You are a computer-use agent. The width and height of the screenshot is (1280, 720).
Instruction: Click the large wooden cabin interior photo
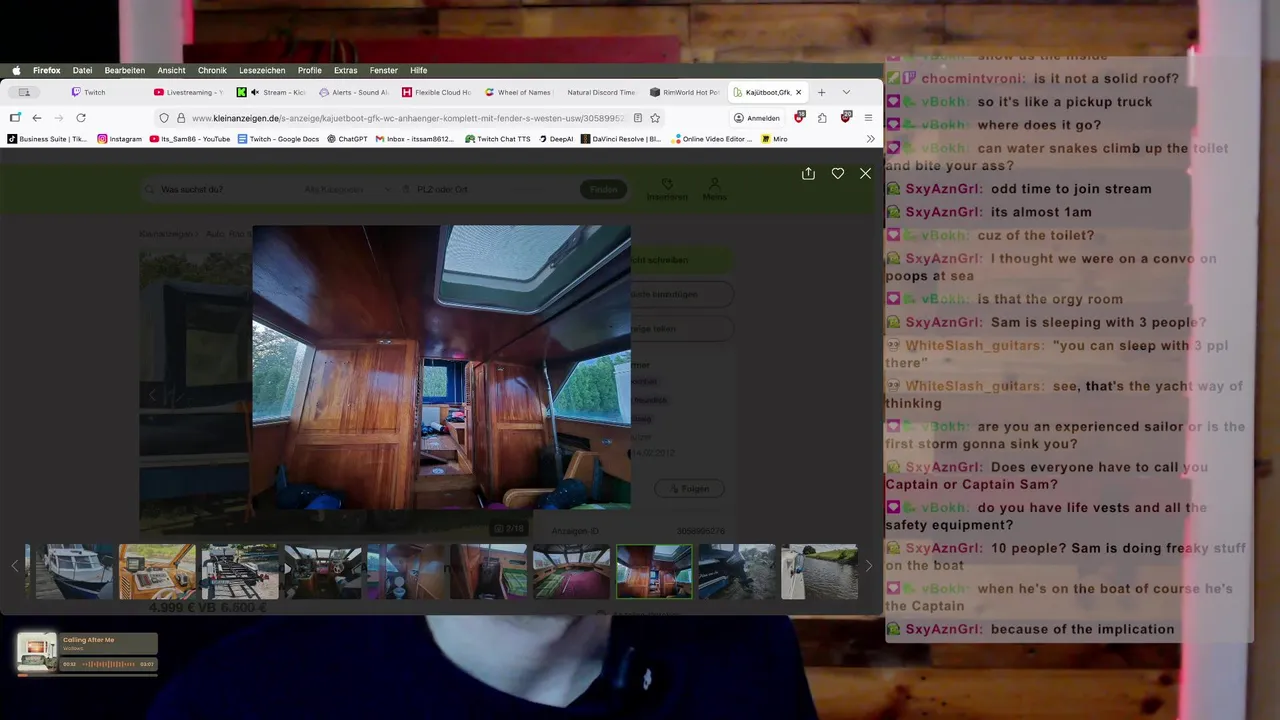(x=441, y=367)
